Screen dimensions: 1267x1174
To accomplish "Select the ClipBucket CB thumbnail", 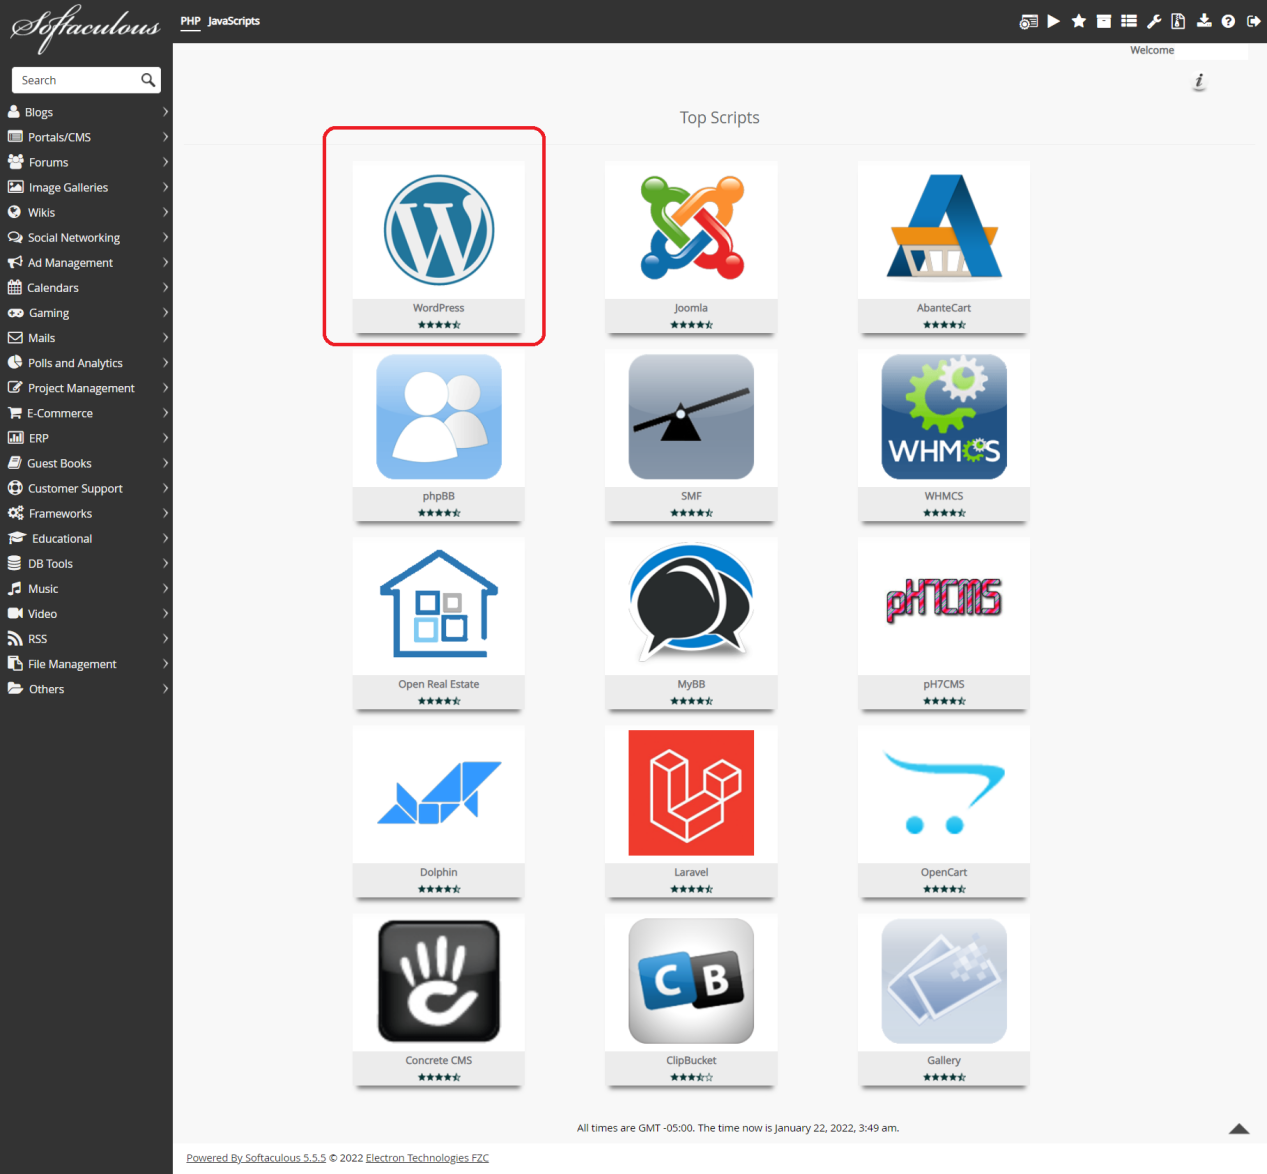I will pyautogui.click(x=691, y=981).
